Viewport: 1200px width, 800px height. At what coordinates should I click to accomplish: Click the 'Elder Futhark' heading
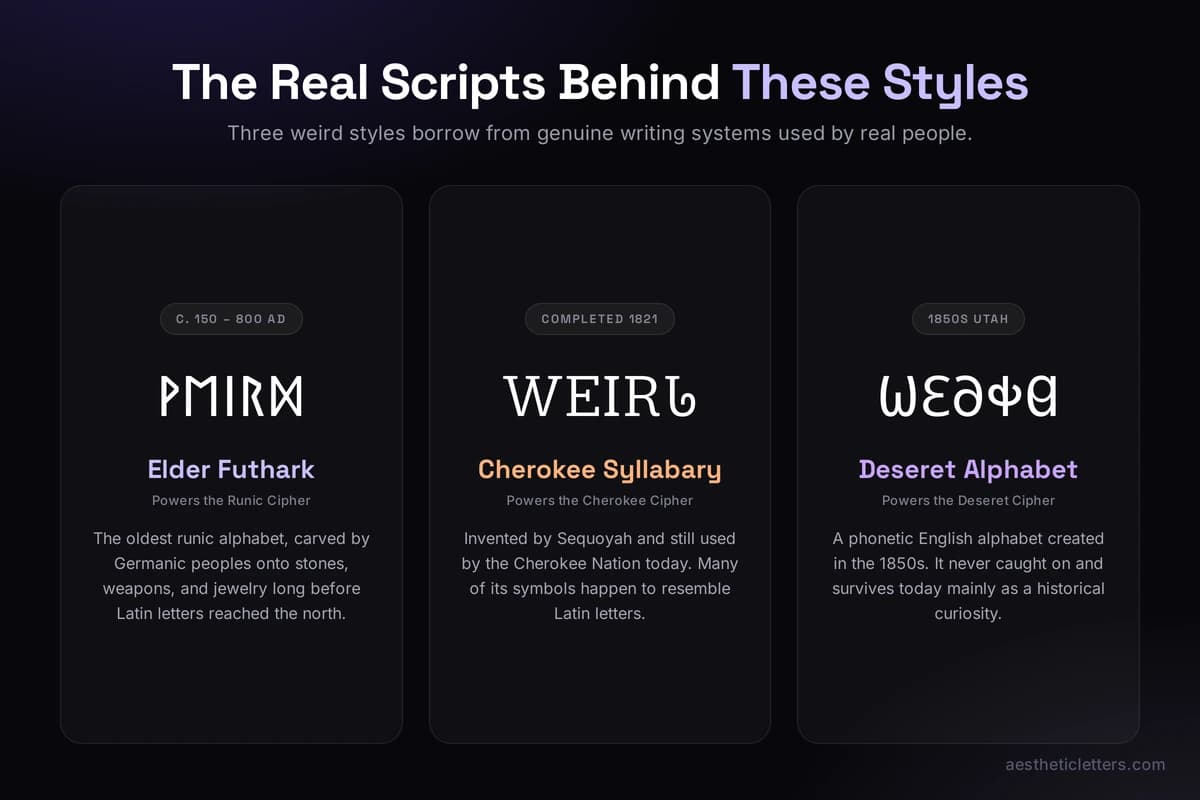click(x=231, y=469)
